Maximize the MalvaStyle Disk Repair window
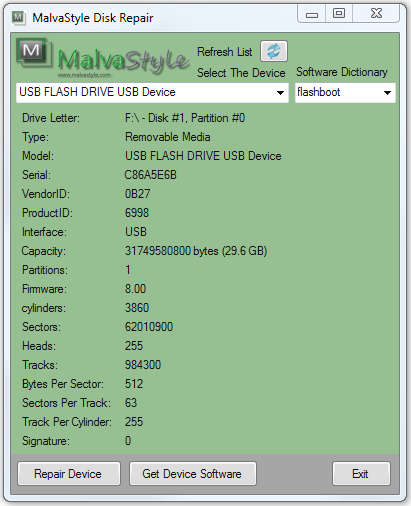This screenshot has width=411, height=506. [339, 14]
